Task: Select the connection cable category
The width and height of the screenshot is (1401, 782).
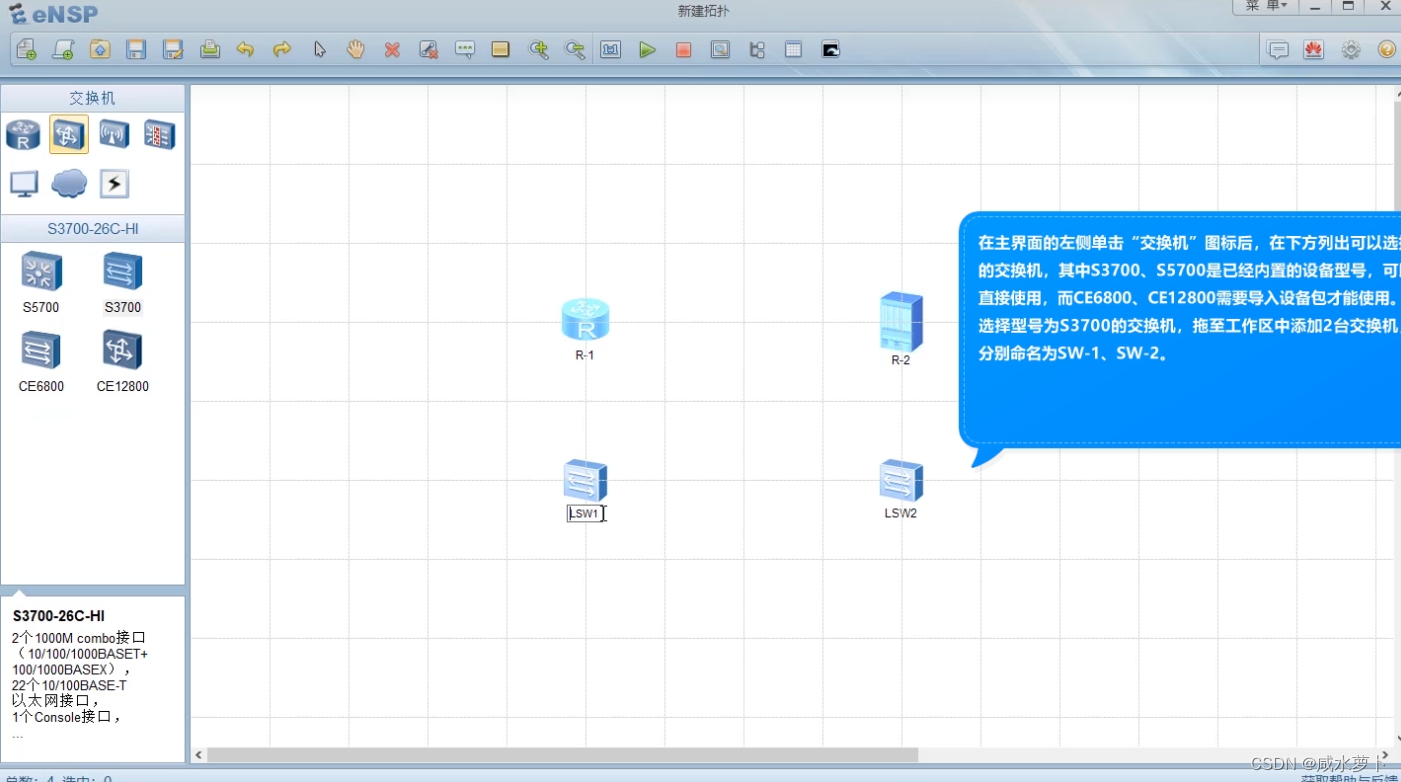Action: point(114,184)
